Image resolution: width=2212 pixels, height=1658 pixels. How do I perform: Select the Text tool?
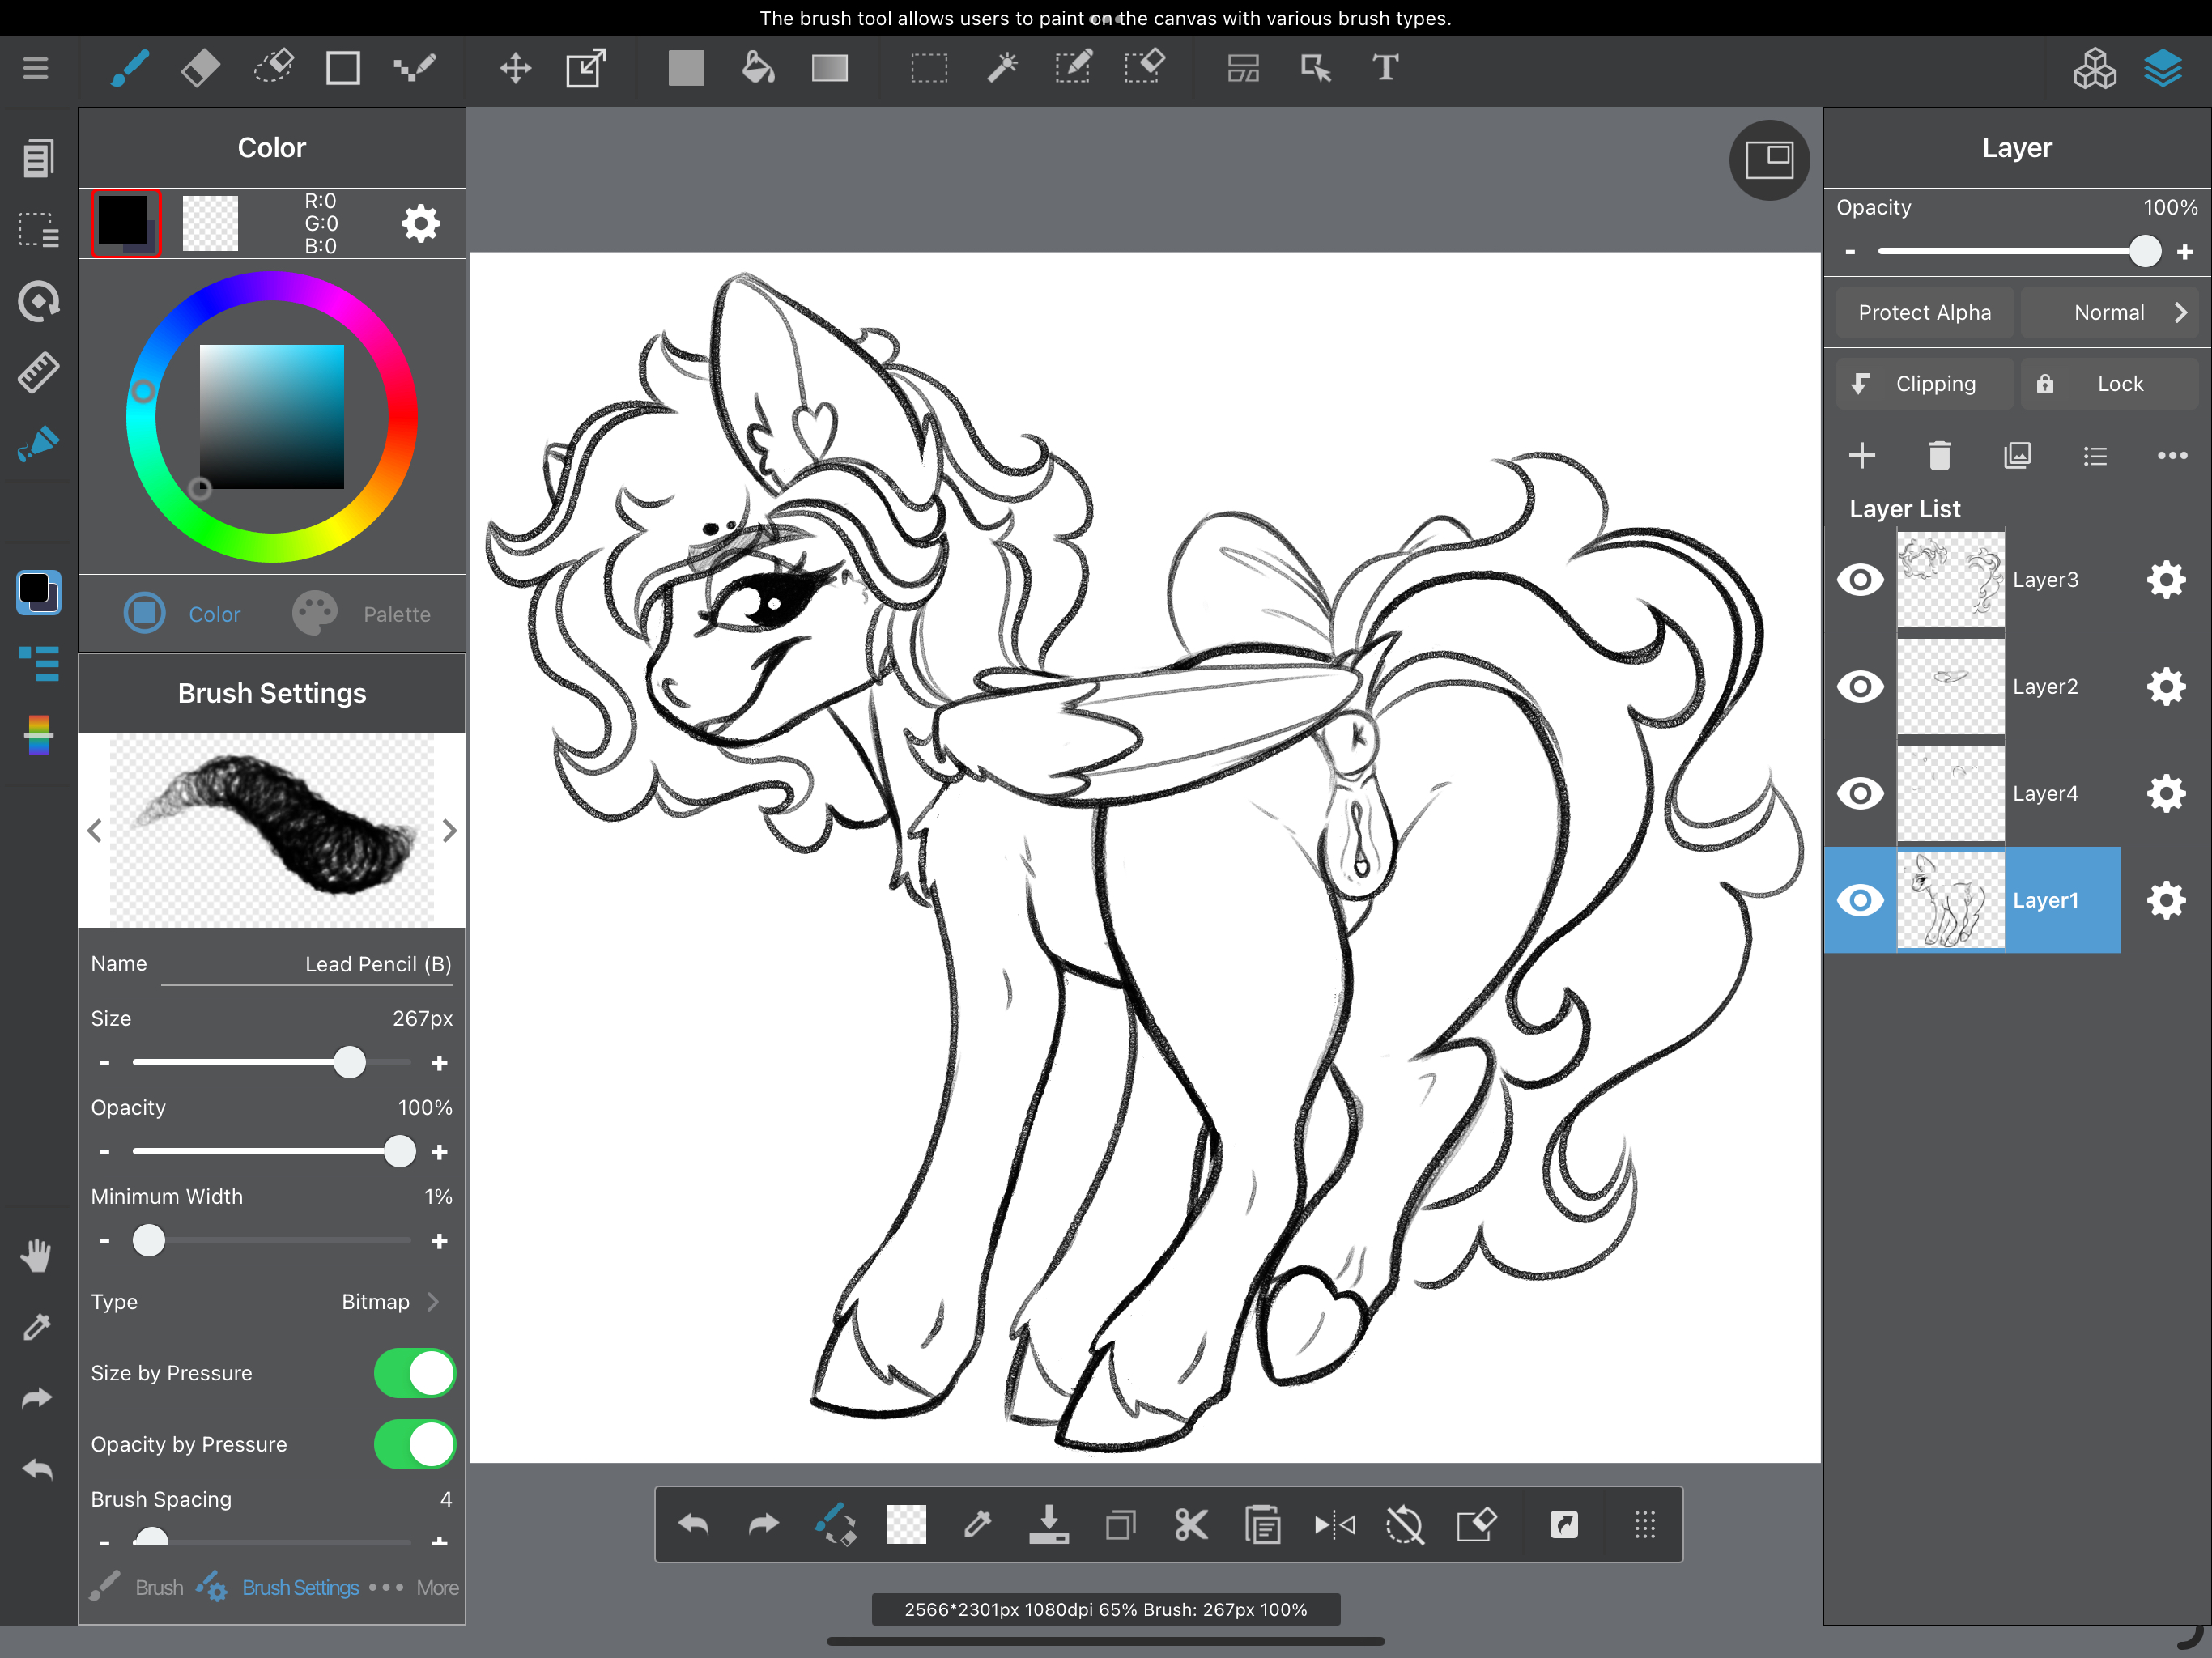1385,68
